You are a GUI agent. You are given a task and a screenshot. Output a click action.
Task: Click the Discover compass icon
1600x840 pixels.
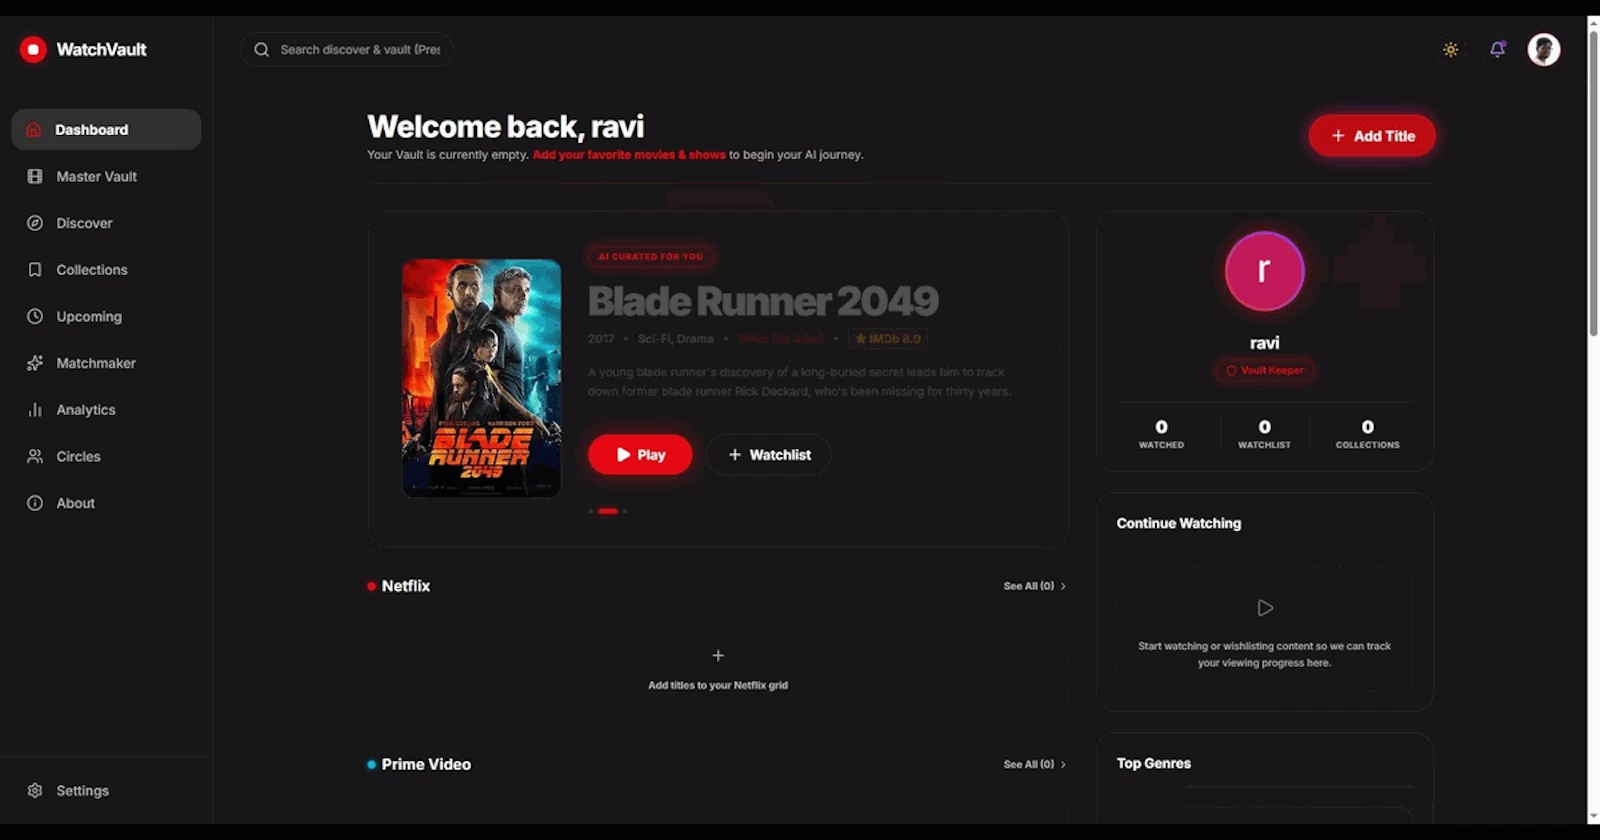coord(35,223)
